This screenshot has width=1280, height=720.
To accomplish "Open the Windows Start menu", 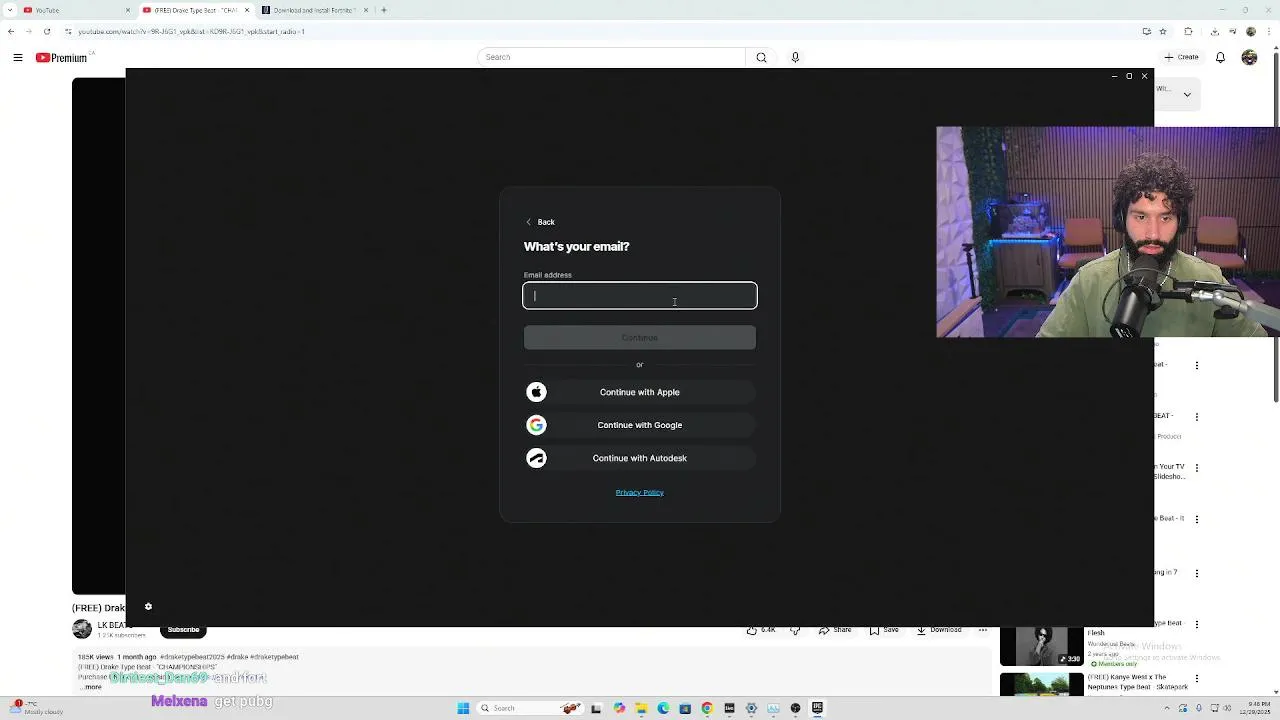I will (463, 708).
